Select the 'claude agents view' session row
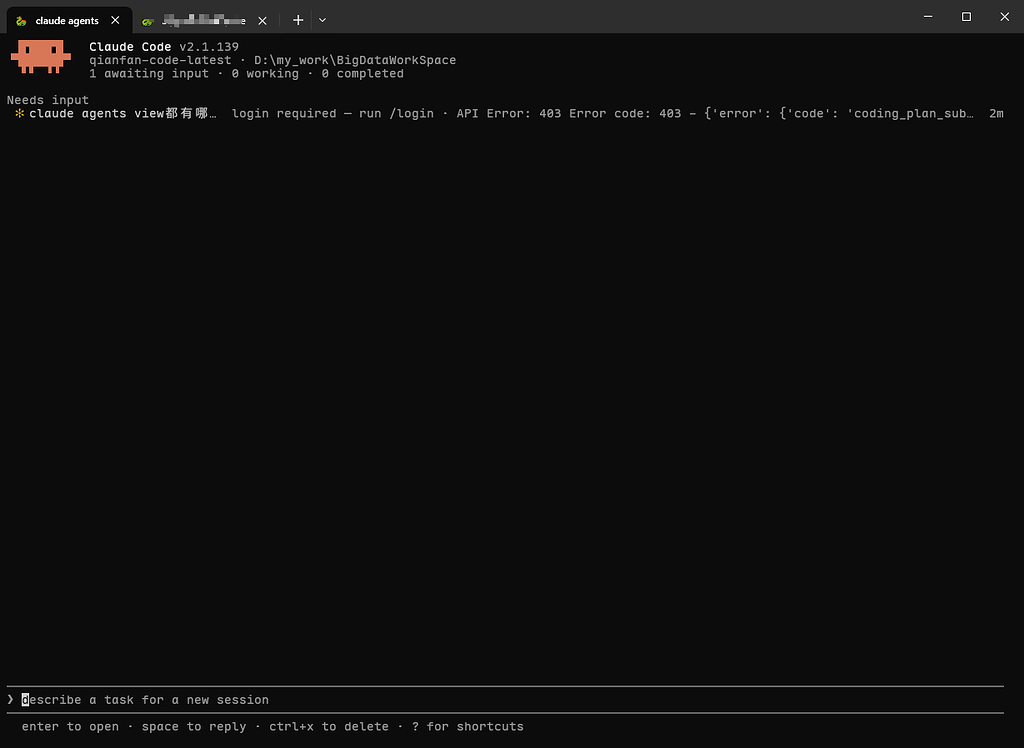Image resolution: width=1024 pixels, height=748 pixels. [x=505, y=114]
